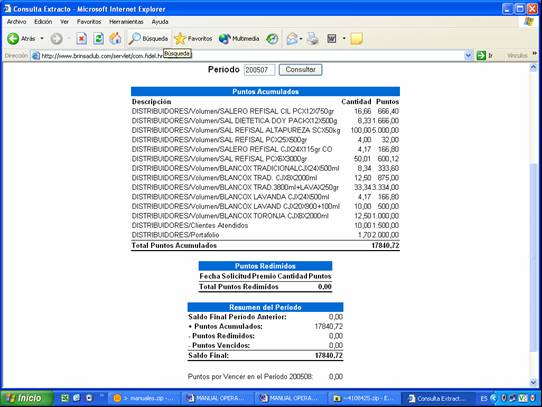
Task: Open the Multimedia toolbar button
Action: tap(239, 38)
